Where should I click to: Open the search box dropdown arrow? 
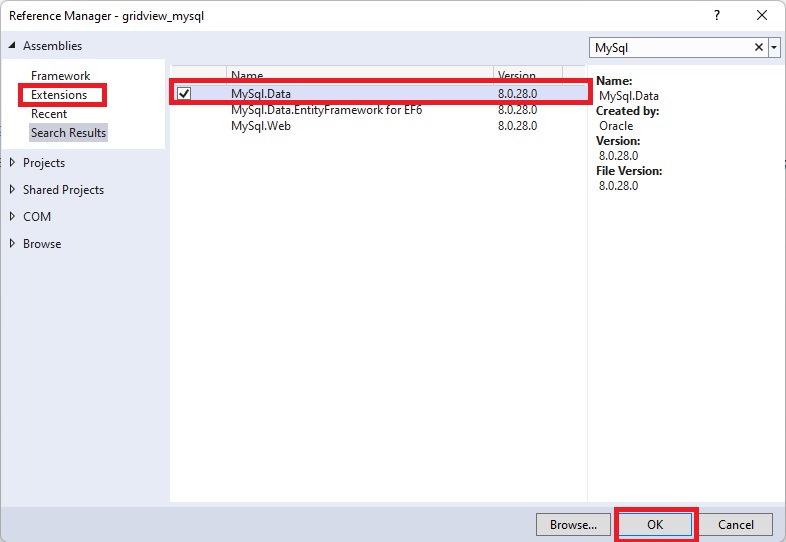[x=773, y=47]
